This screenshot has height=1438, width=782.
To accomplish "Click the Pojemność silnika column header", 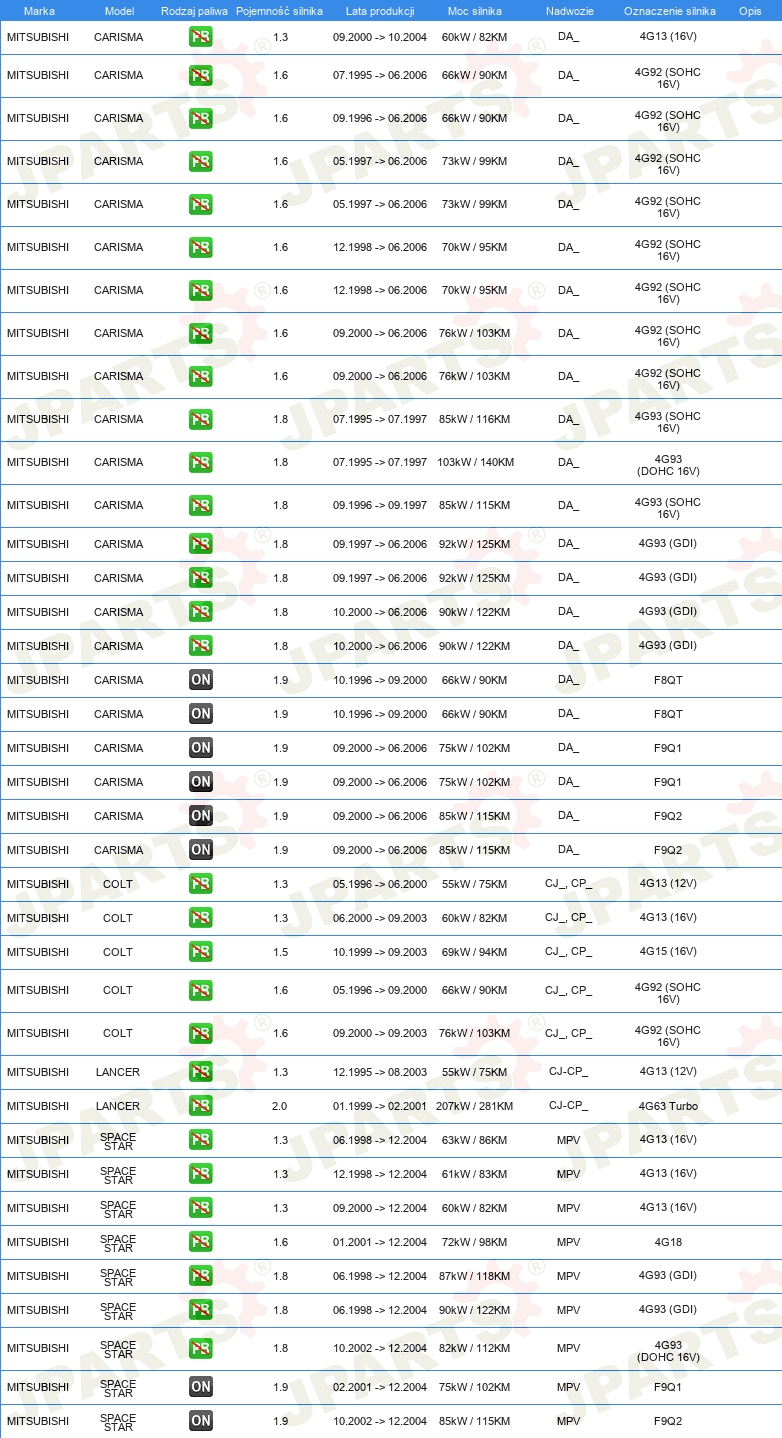I will [x=279, y=12].
